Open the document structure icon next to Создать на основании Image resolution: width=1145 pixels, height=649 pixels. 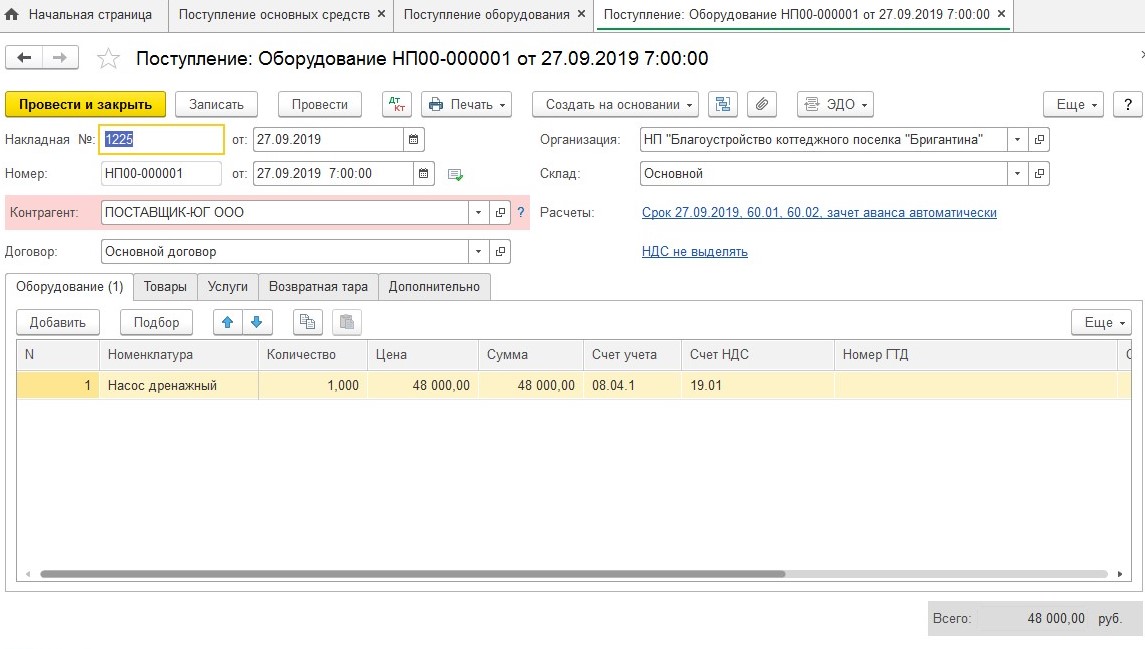722,104
